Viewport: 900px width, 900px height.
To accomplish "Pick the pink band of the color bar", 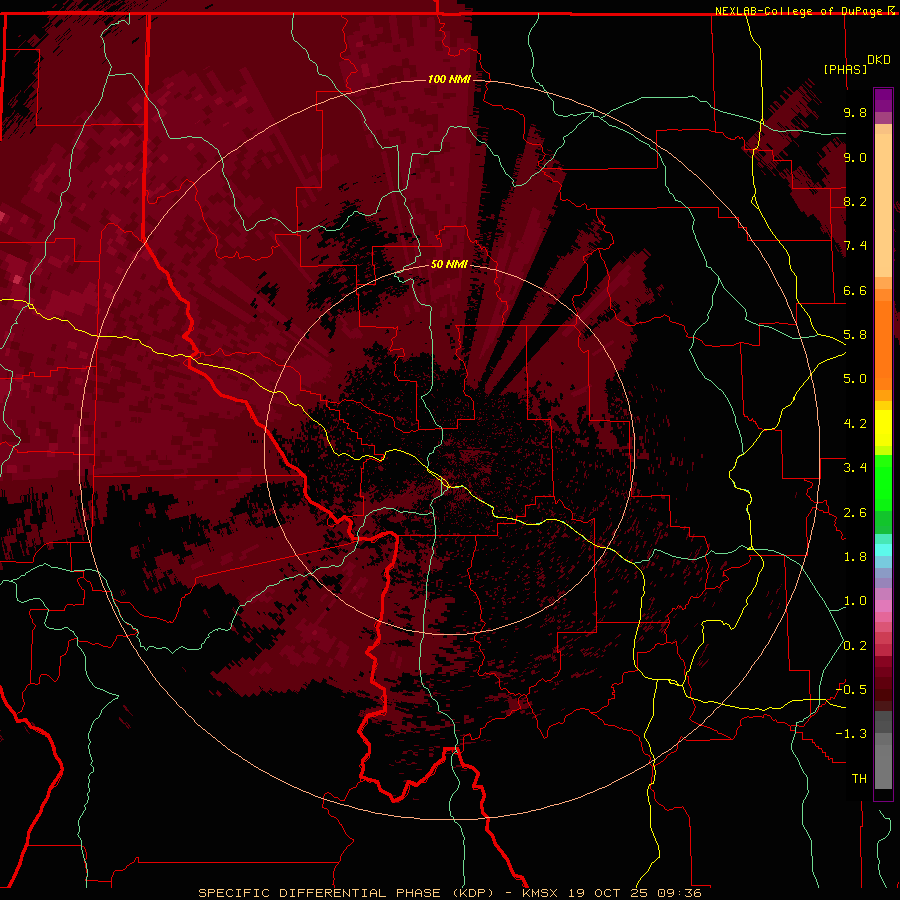I will tap(883, 606).
